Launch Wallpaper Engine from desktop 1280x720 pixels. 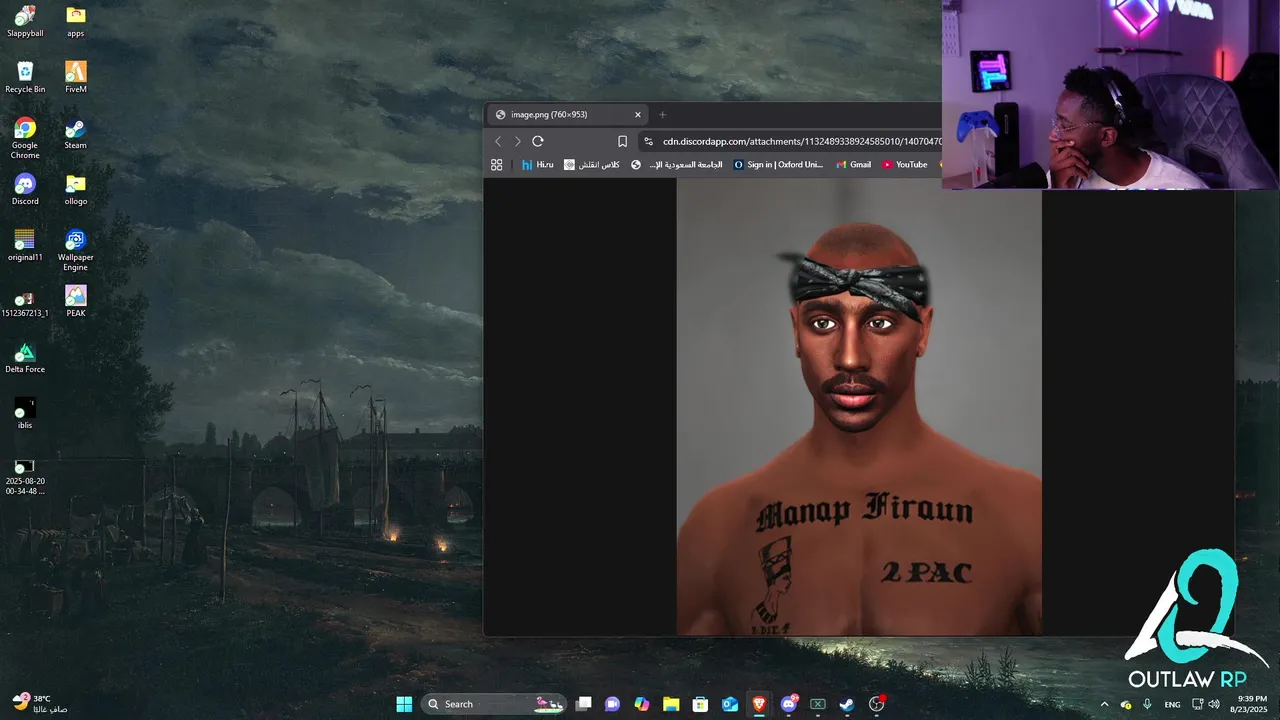75,250
